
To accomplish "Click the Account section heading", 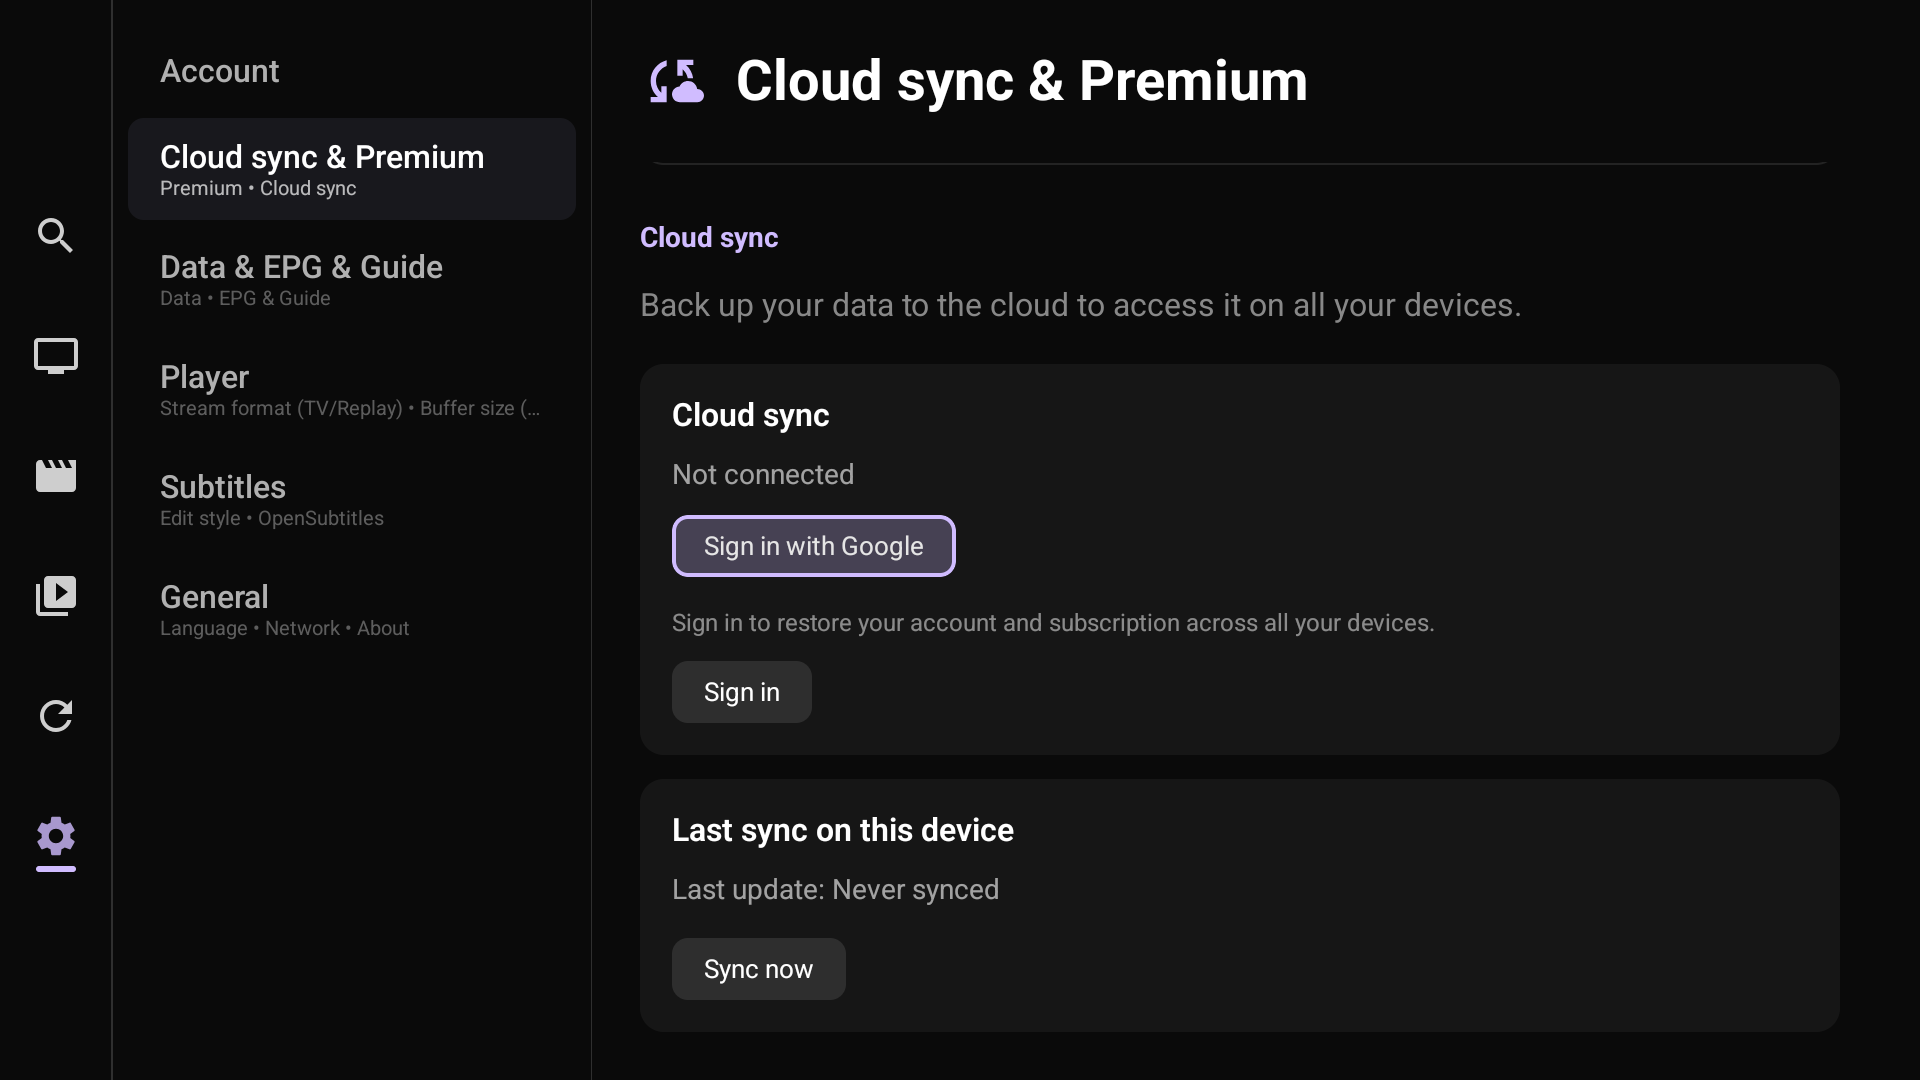I will (219, 71).
